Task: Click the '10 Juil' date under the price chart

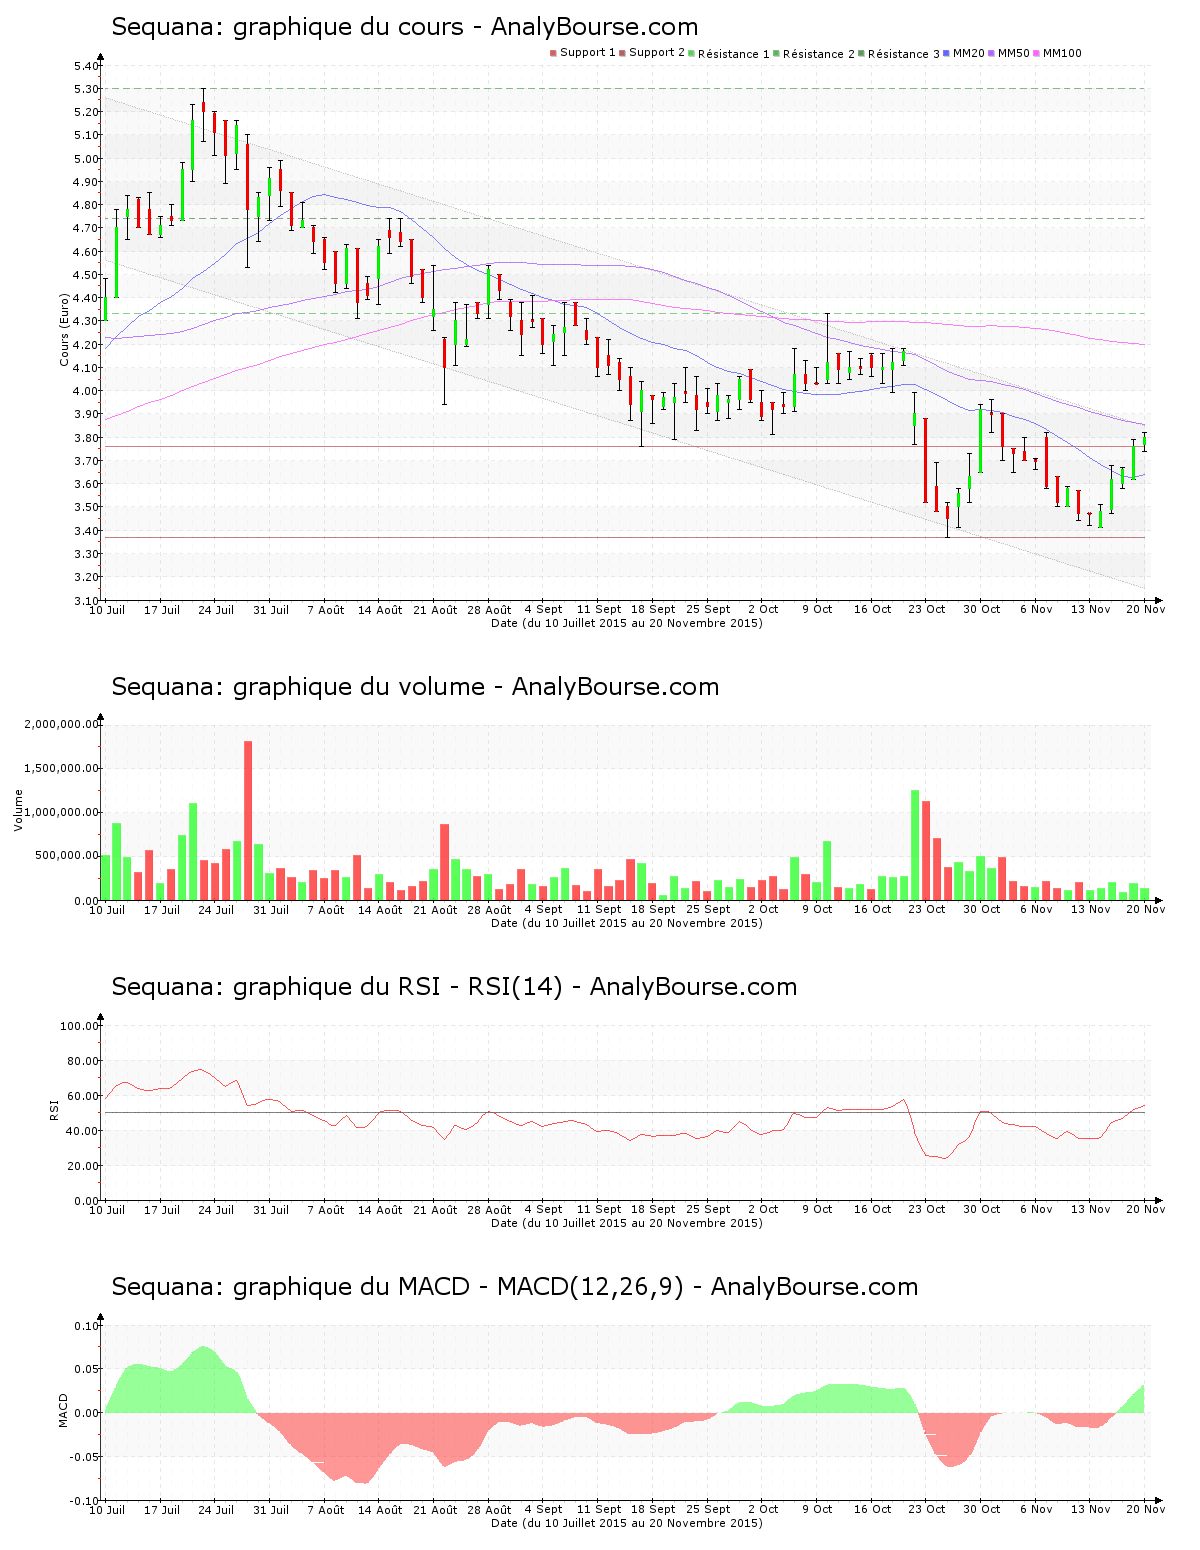Action: (x=108, y=609)
